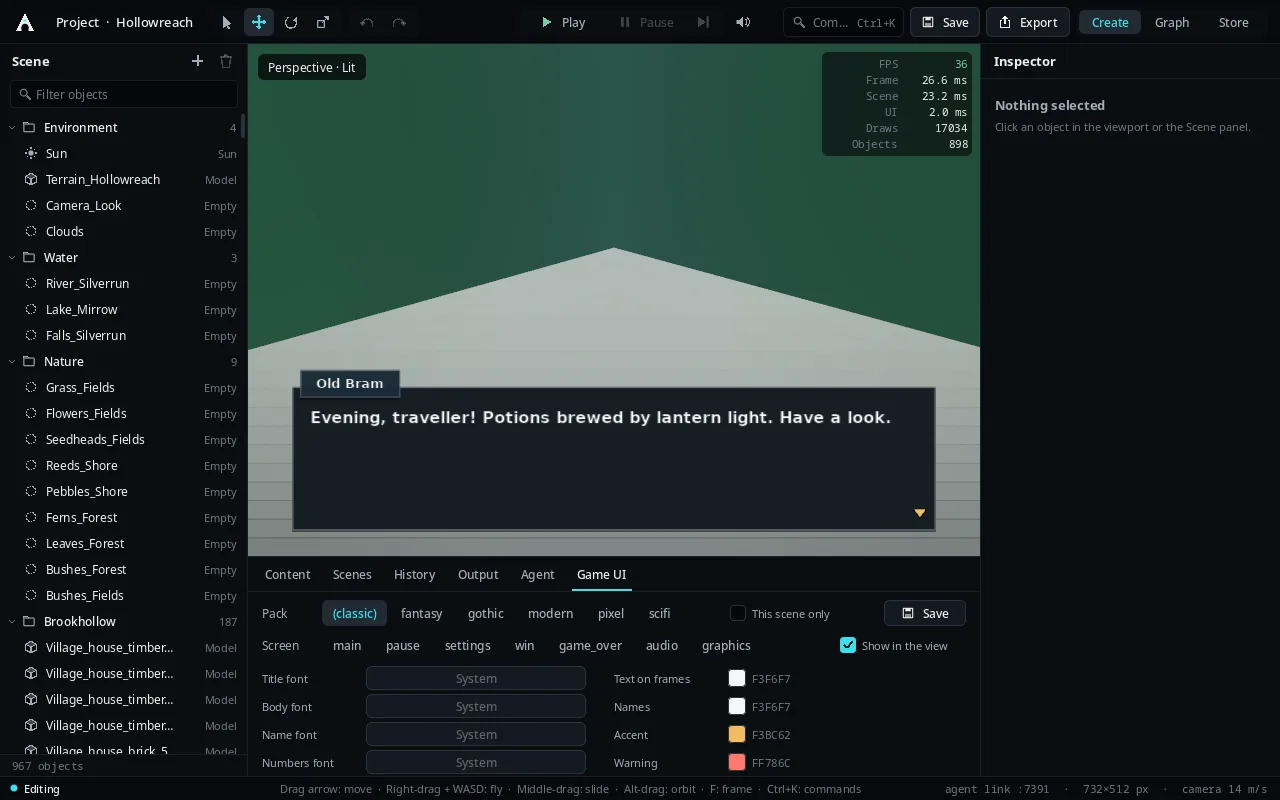Switch to the Content tab
Viewport: 1280px width, 800px height.
coord(288,574)
